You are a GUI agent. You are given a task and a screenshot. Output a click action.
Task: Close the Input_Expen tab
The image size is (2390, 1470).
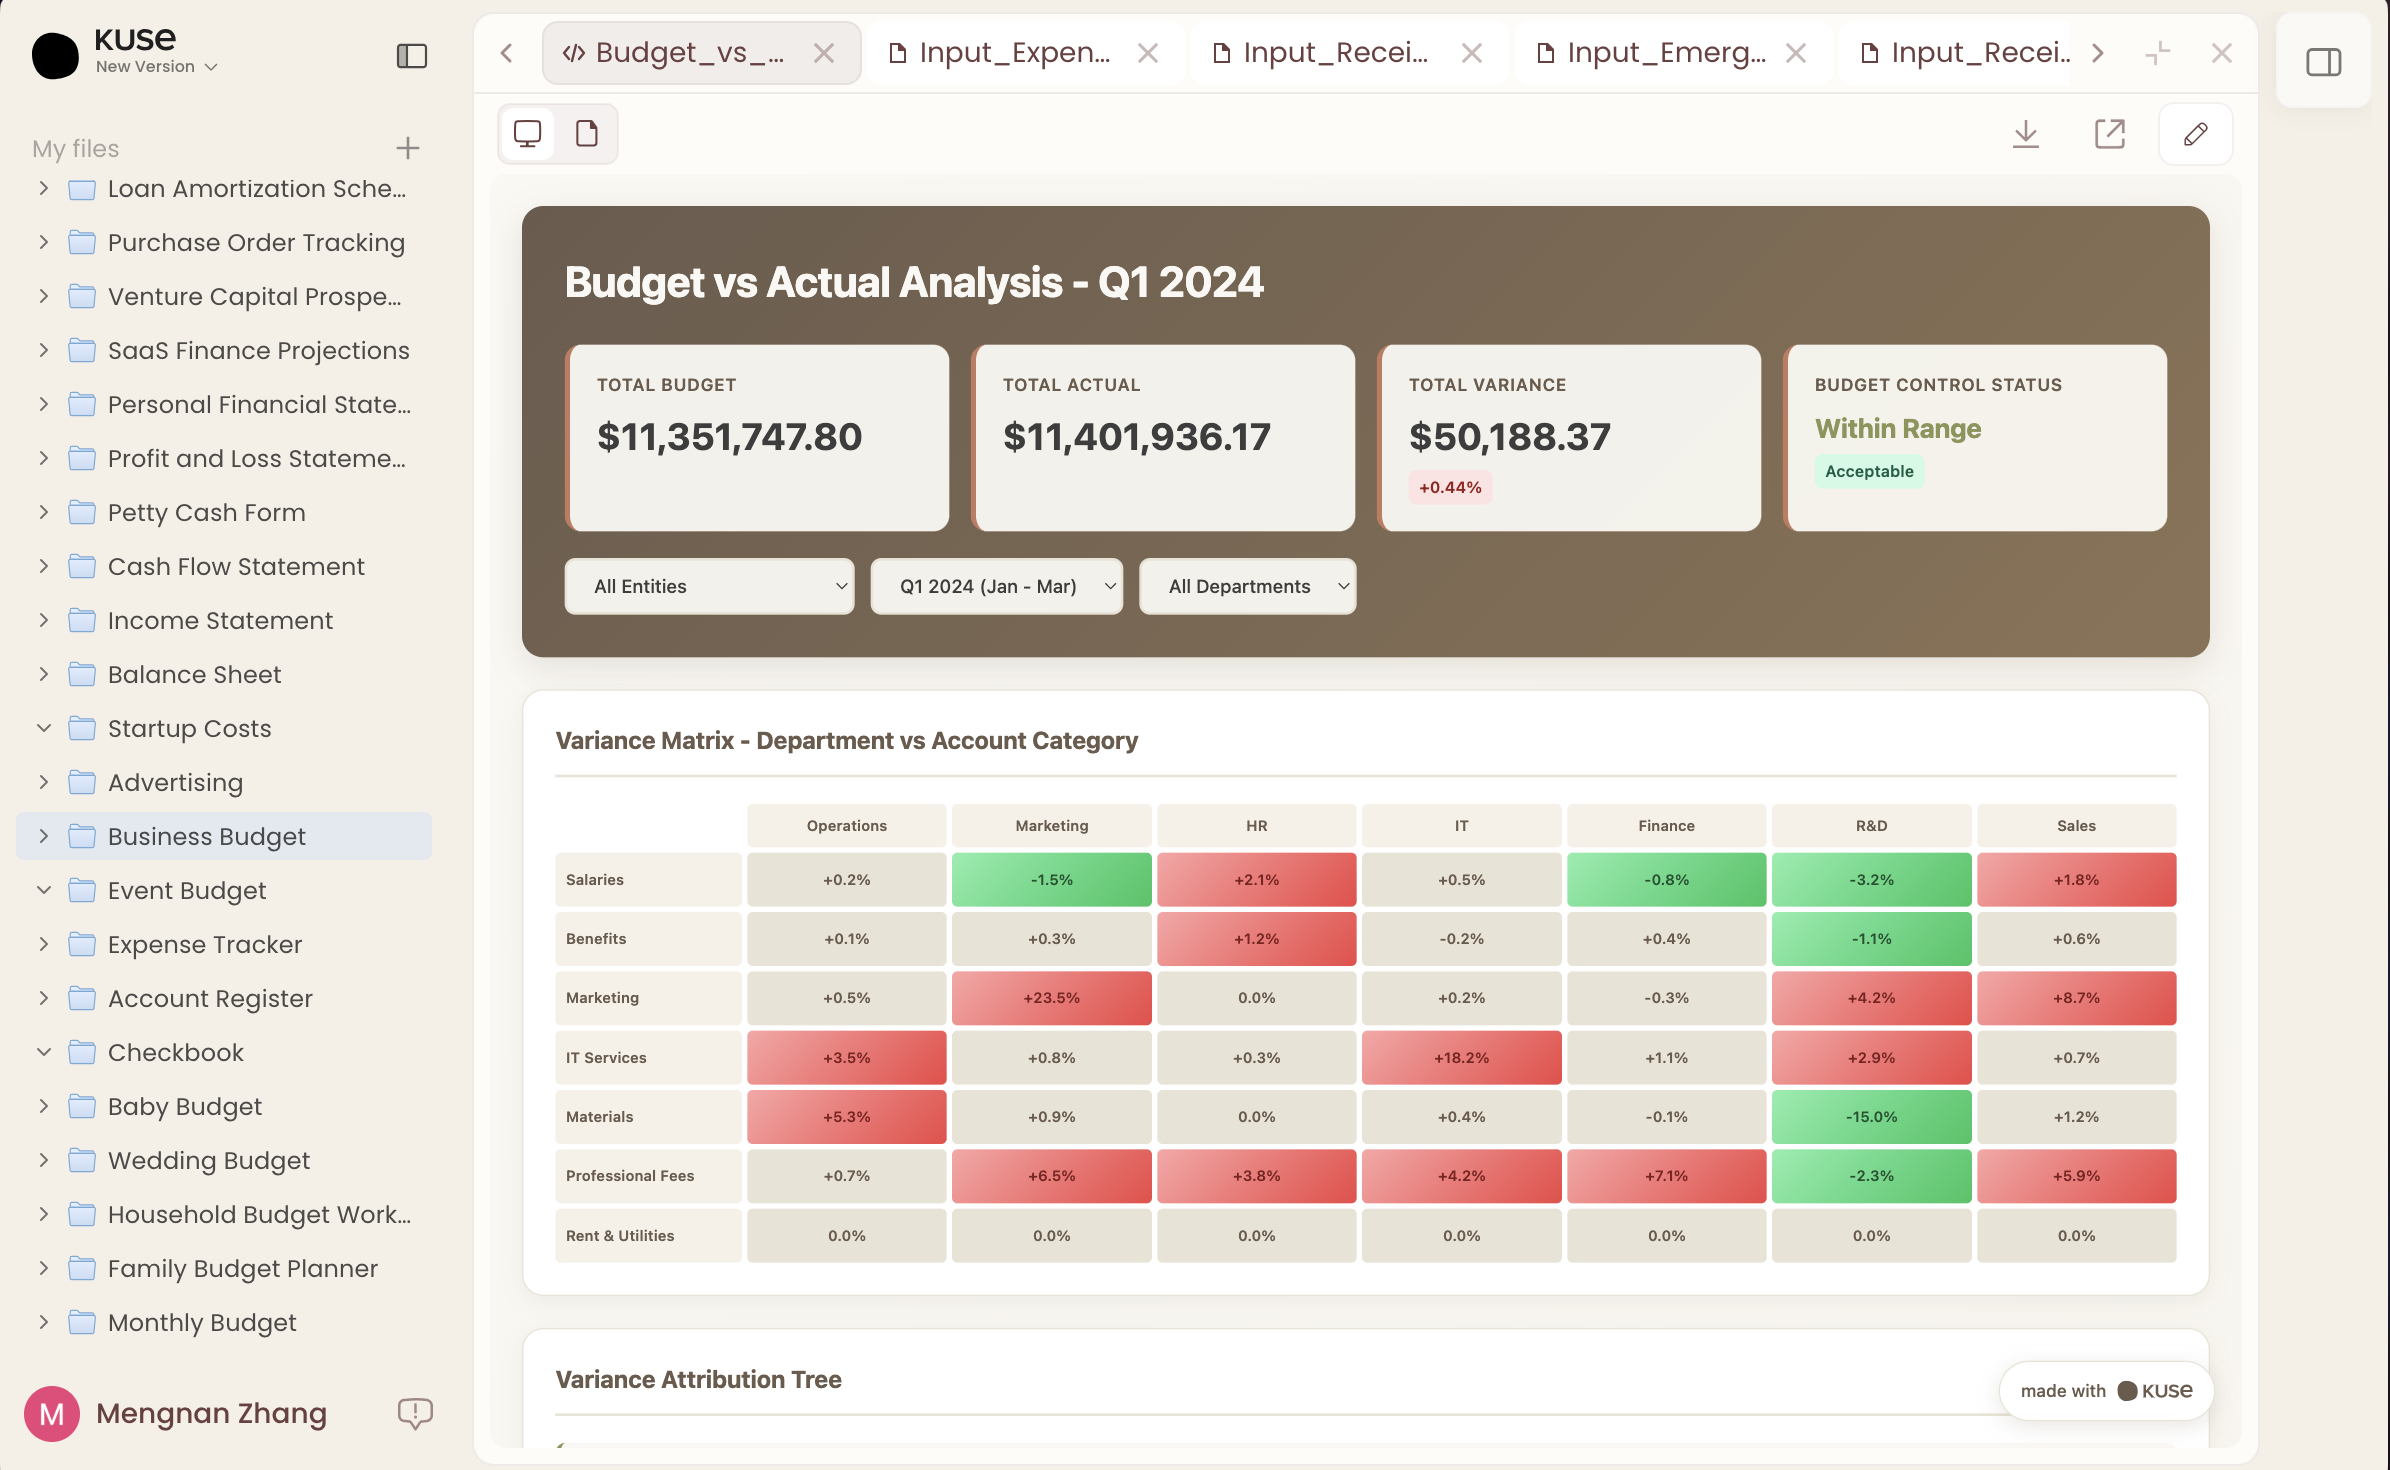[1148, 53]
